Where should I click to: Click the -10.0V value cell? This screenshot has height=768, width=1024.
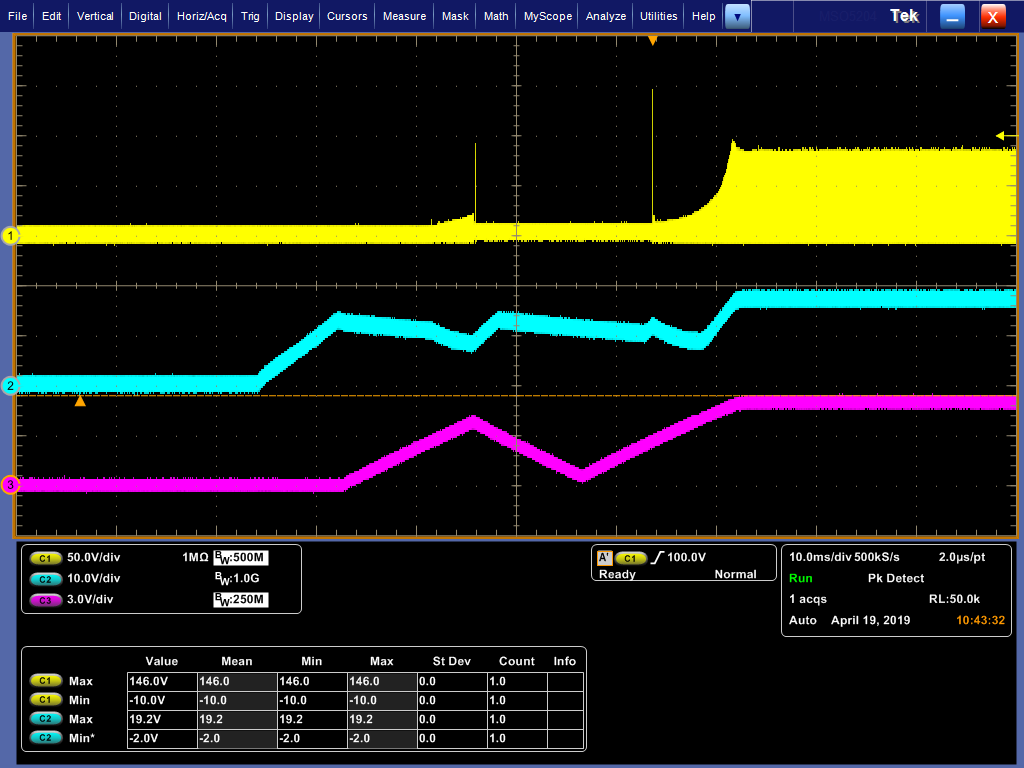click(x=162, y=700)
